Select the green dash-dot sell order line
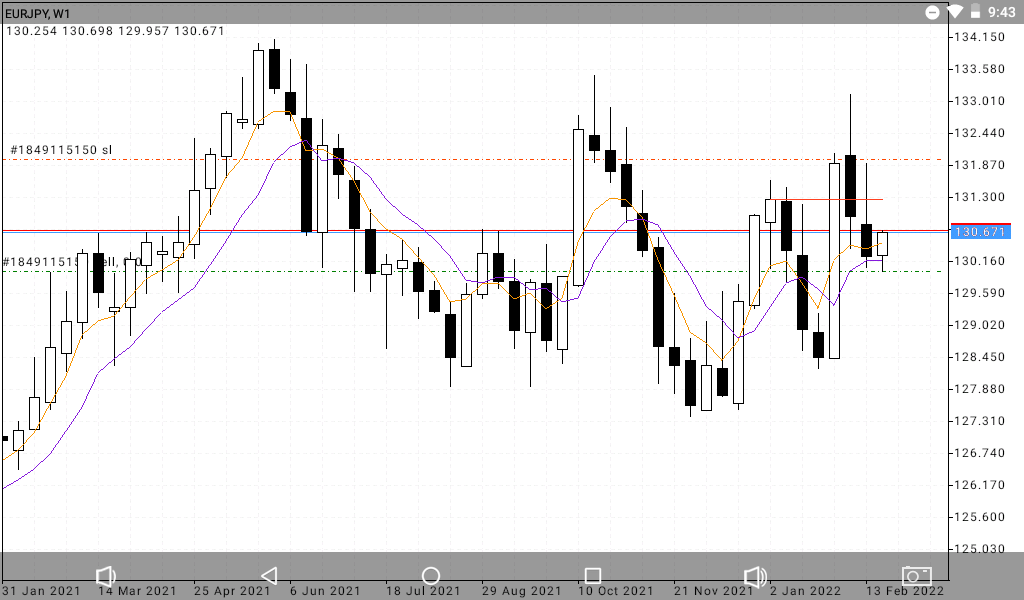Screen dimensions: 1024x600 (x=473, y=271)
